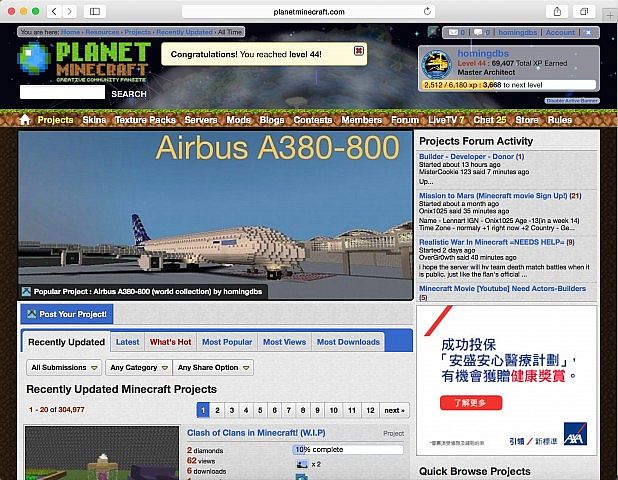The height and width of the screenshot is (480, 618).
Task: Open Minecraft Movie Need Actors-Builders thread
Action: click(503, 292)
